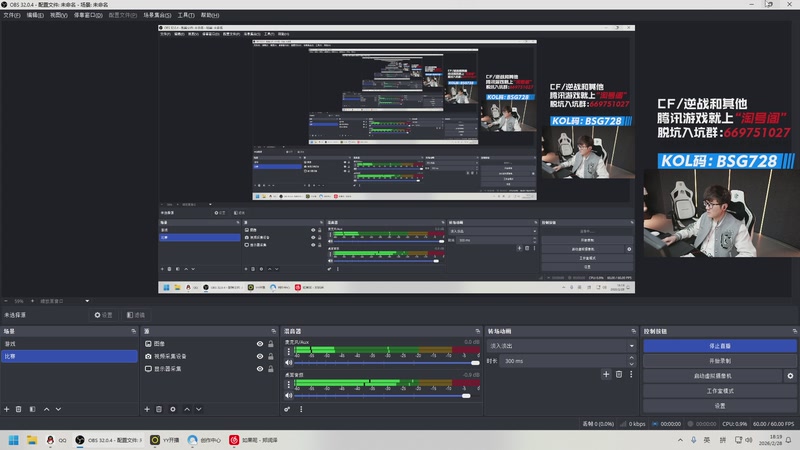The height and width of the screenshot is (450, 800).
Task: Adjust the 麦克风/Aux volume slider
Action: click(387, 363)
